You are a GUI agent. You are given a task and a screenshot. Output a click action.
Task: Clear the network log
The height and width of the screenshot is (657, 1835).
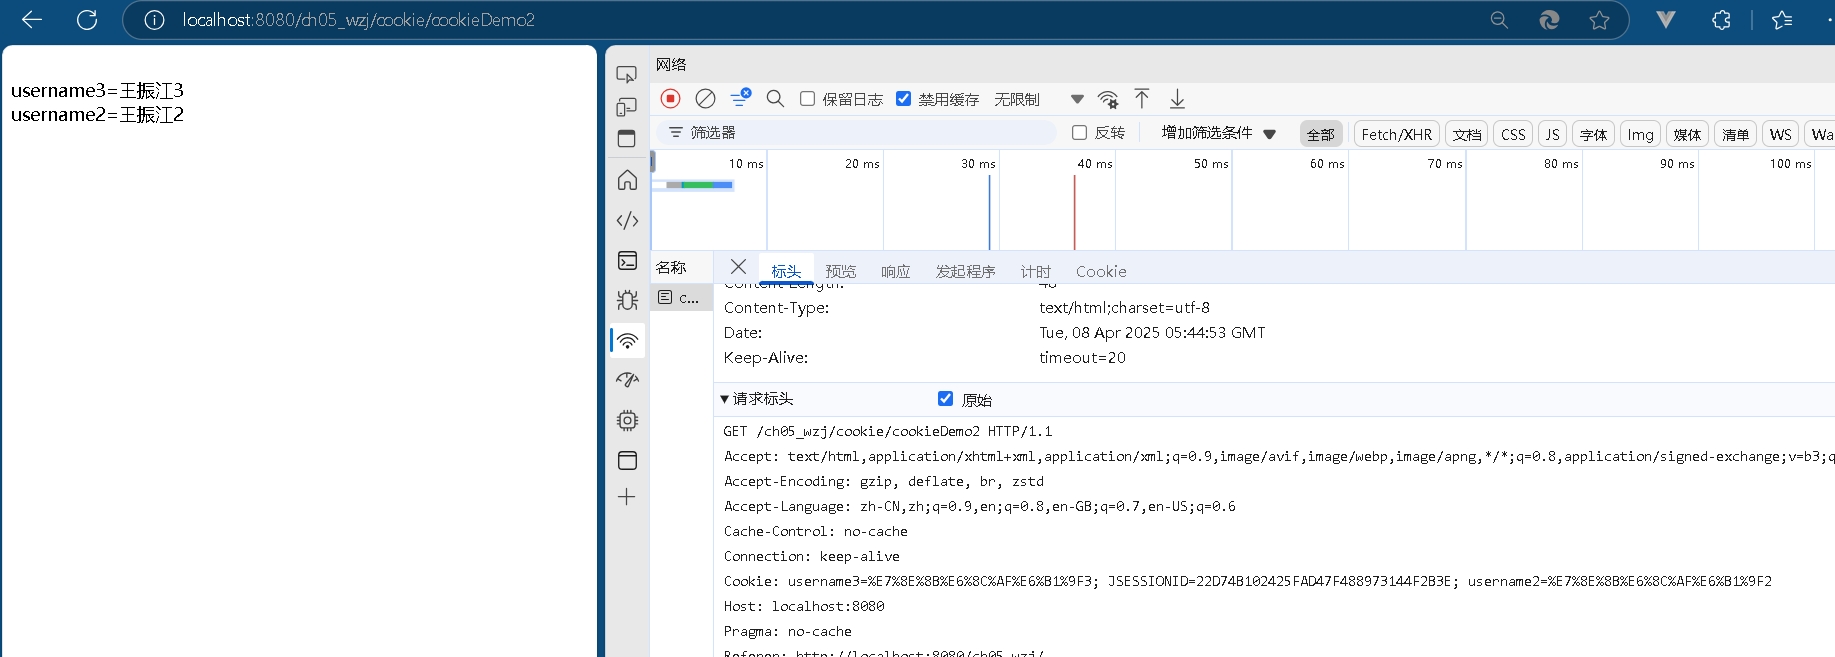(x=705, y=98)
